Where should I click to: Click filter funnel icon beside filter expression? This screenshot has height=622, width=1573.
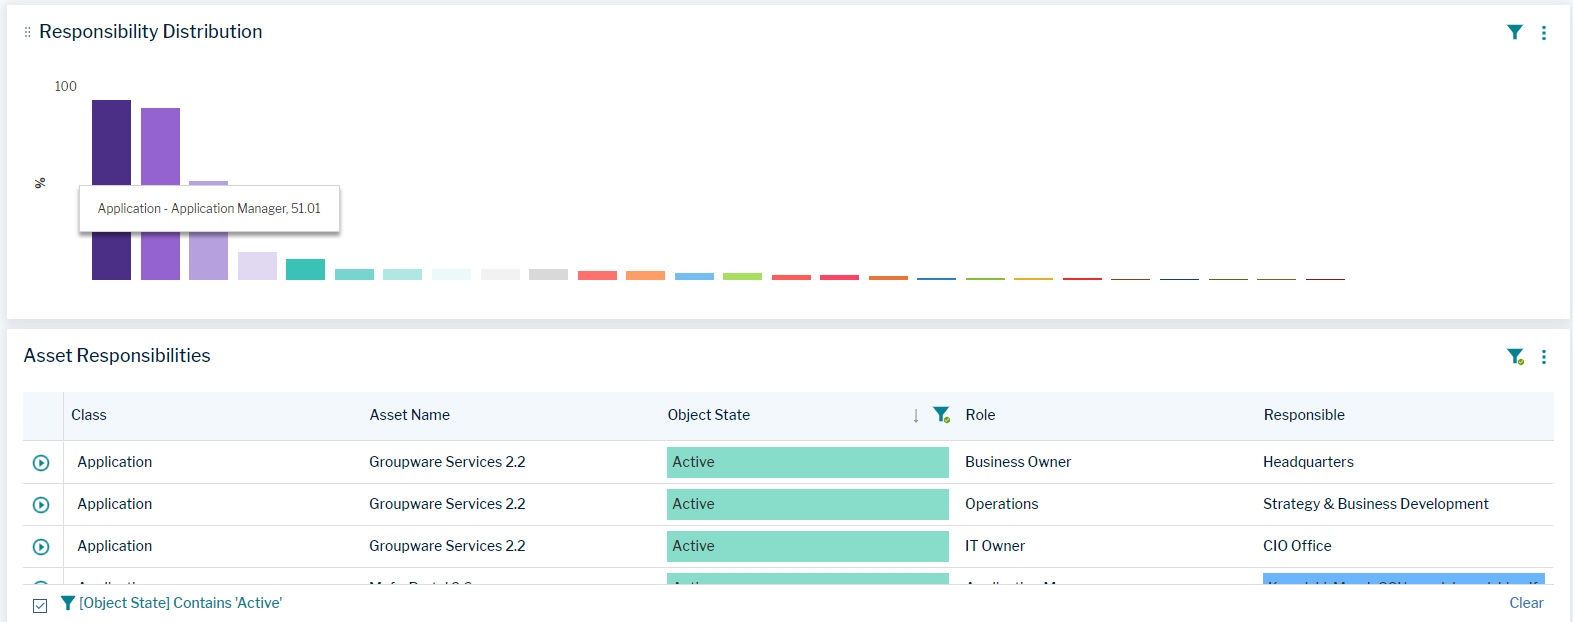68,603
